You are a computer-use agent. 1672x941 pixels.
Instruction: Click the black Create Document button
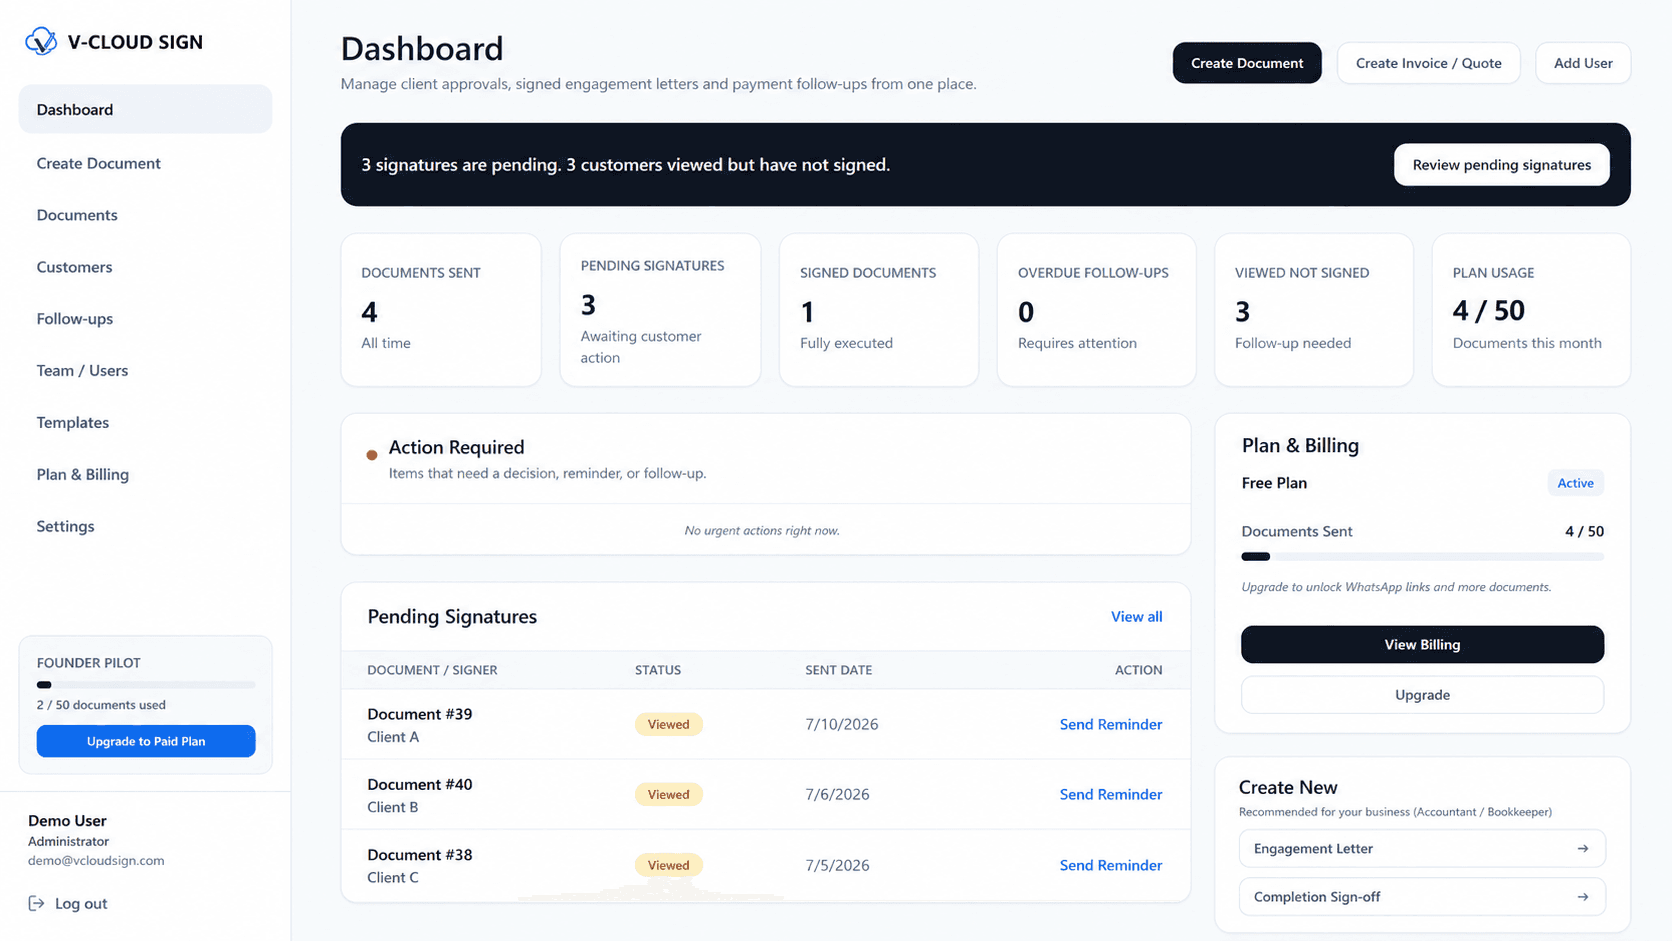pyautogui.click(x=1247, y=63)
